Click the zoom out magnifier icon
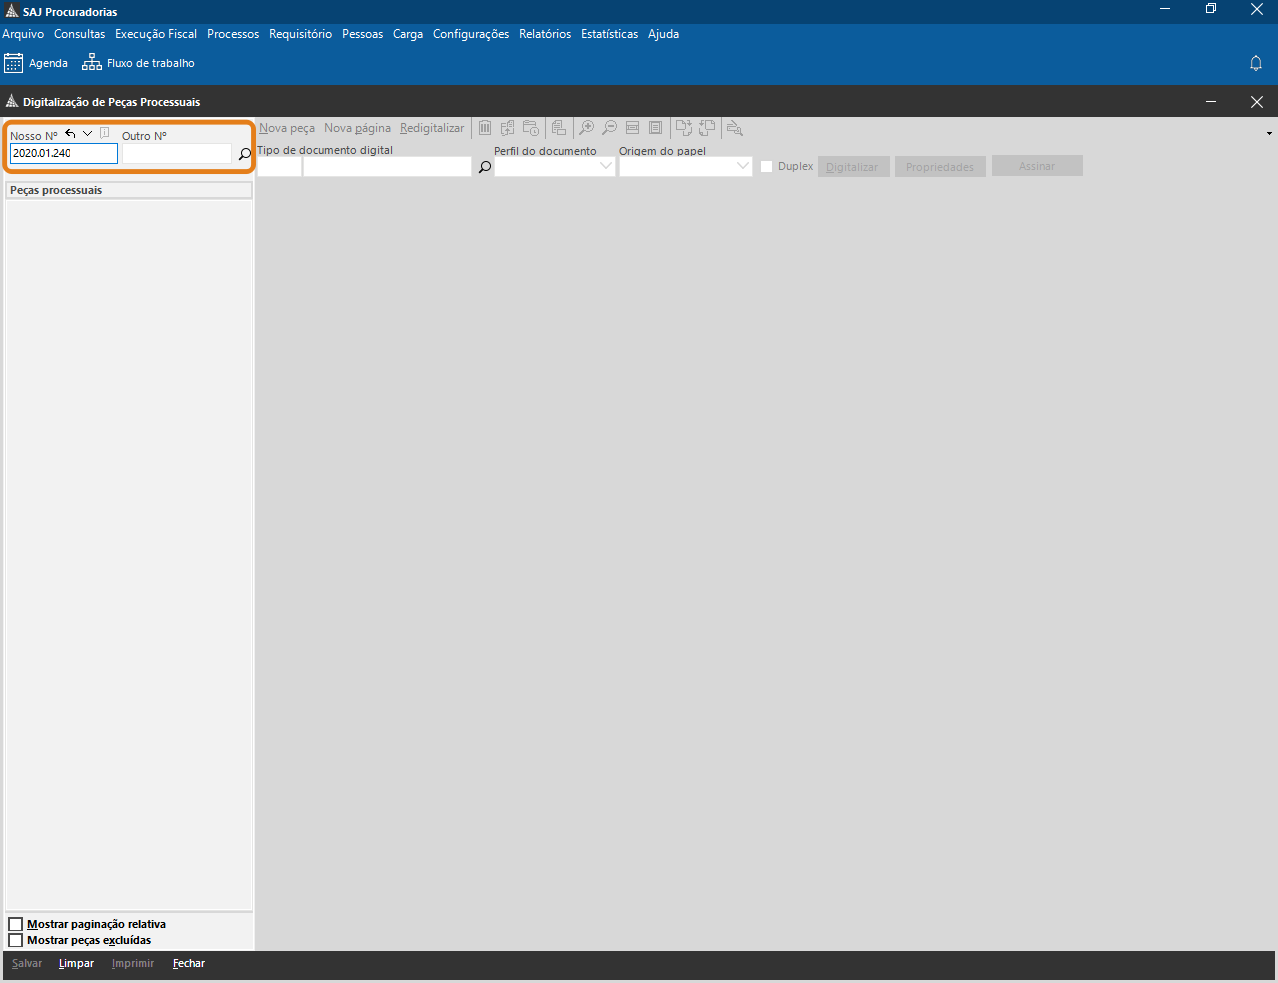 click(609, 128)
